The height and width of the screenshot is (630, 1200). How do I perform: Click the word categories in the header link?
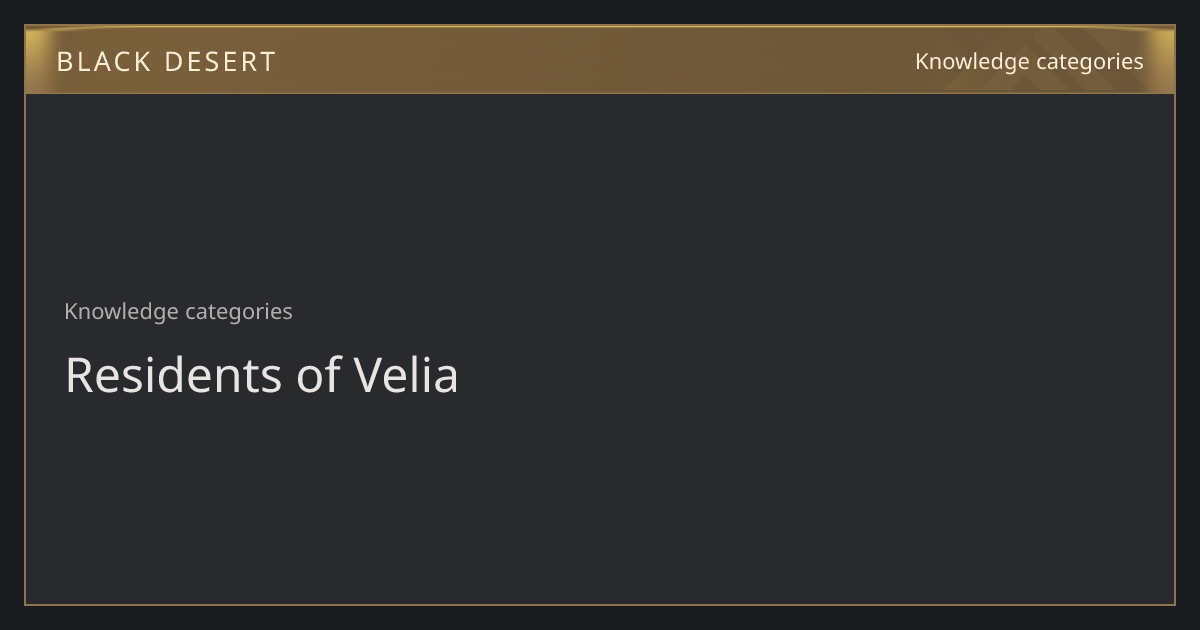1090,62
